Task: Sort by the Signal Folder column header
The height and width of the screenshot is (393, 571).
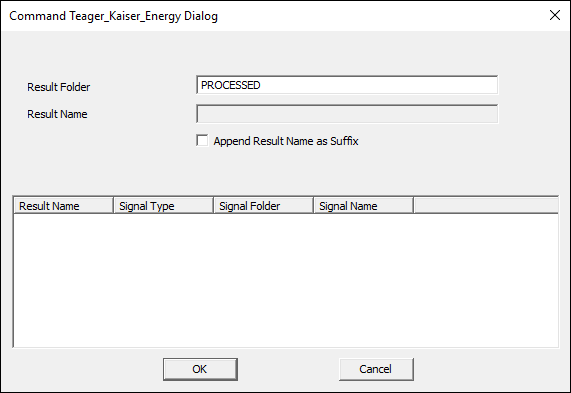Action: [264, 205]
